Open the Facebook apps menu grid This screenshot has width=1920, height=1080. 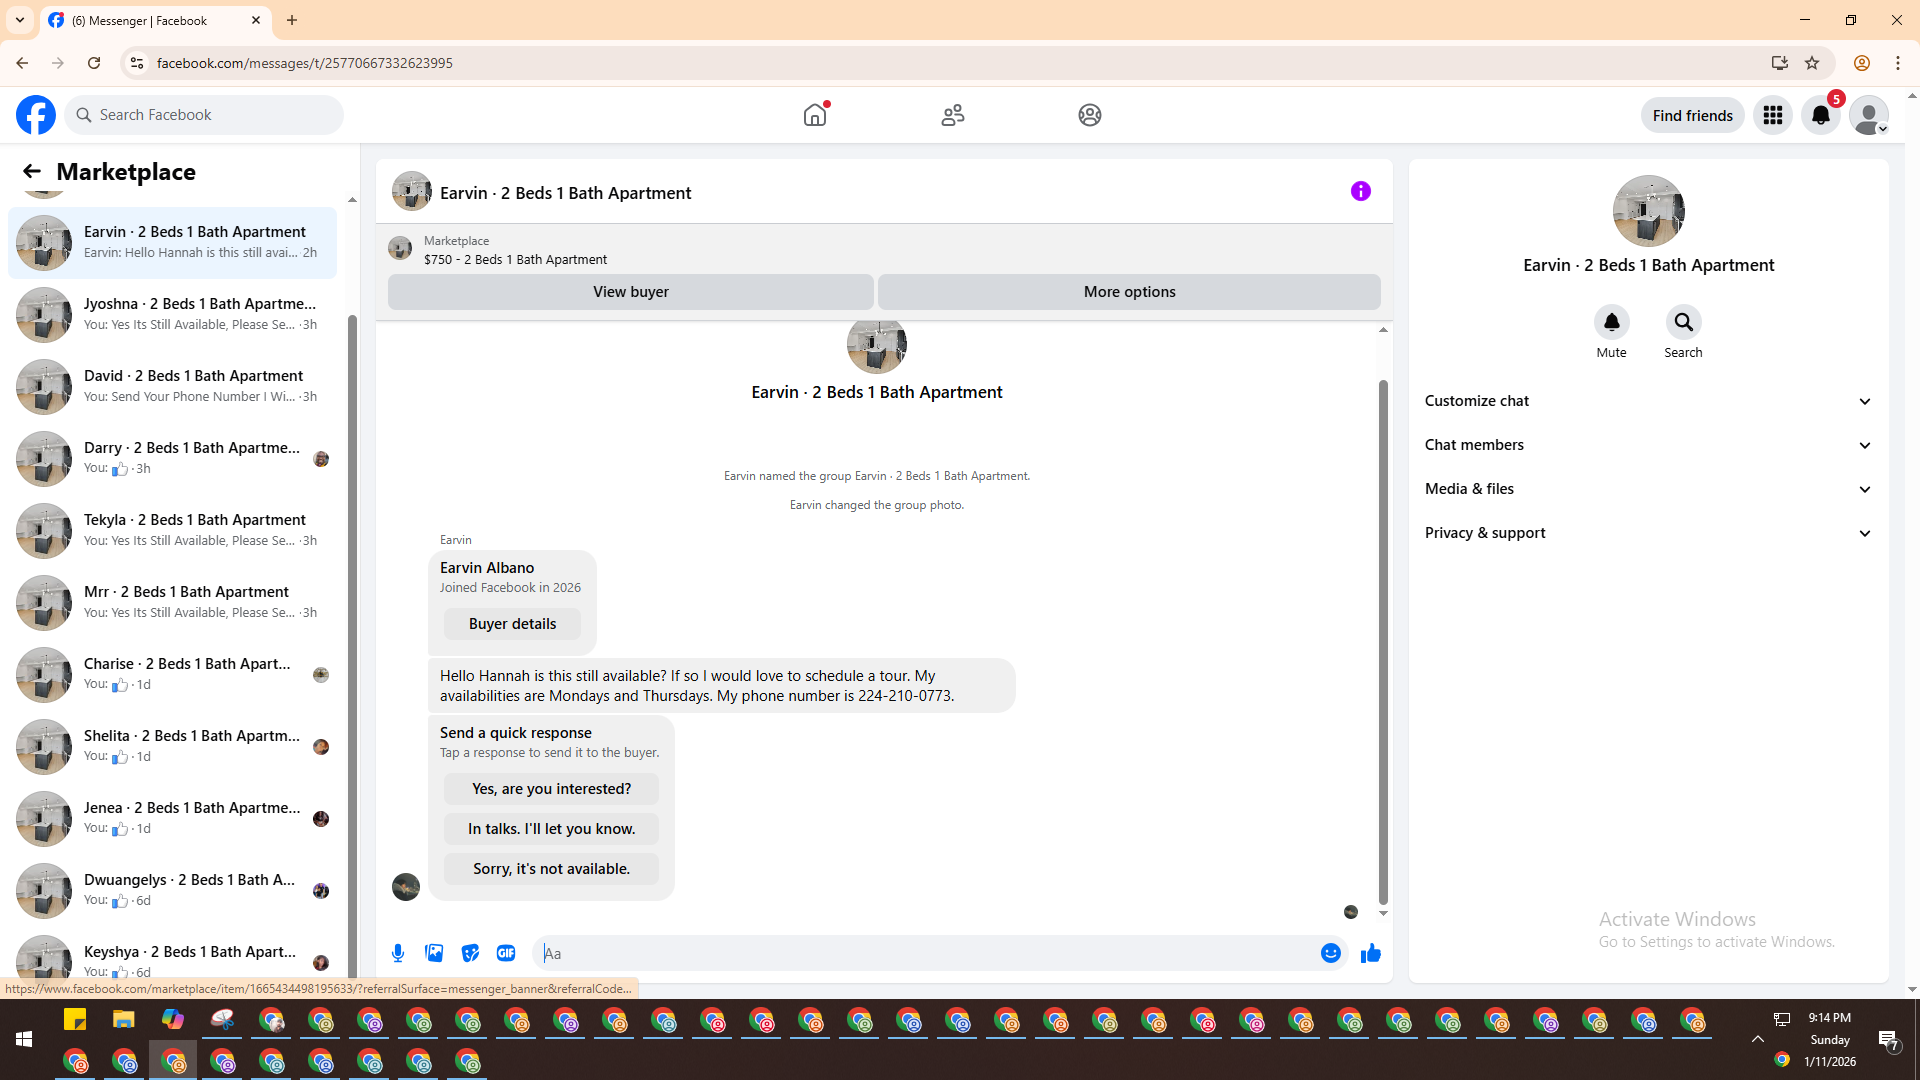[1773, 115]
